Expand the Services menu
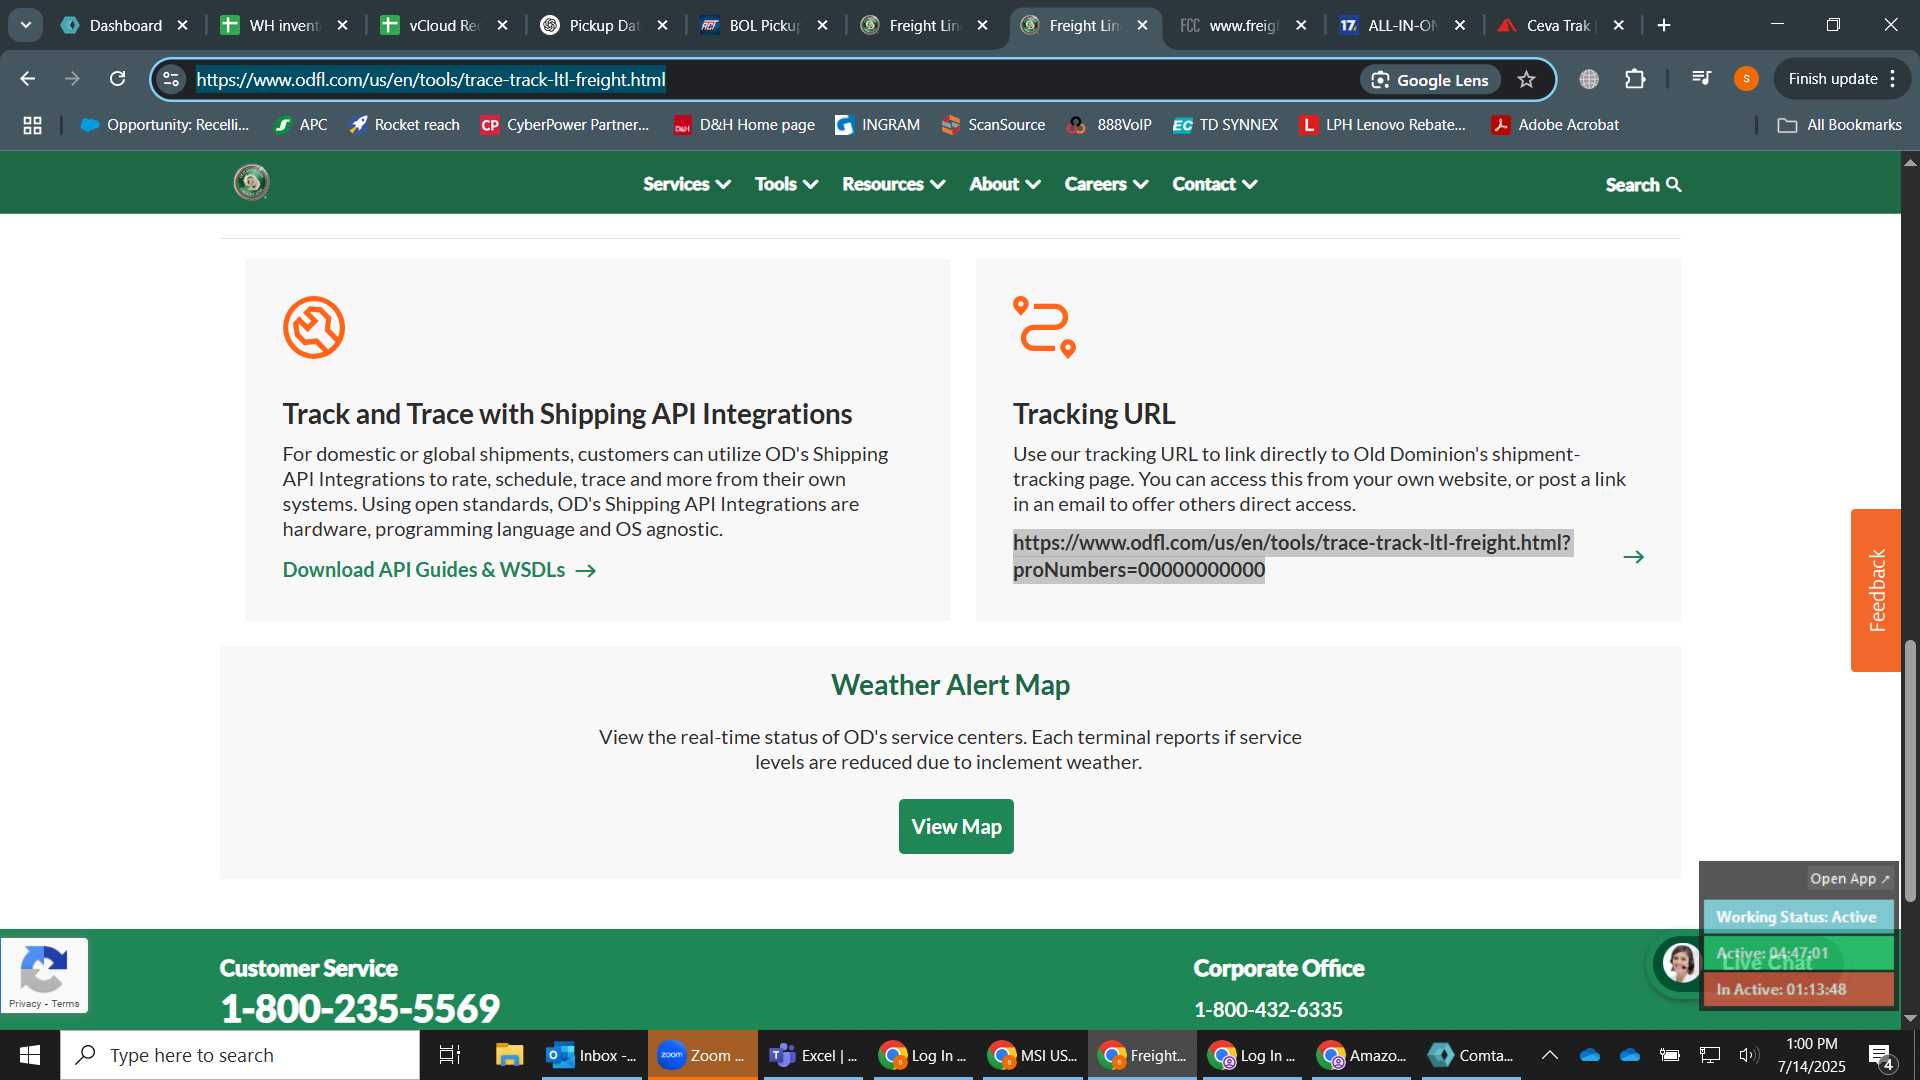The width and height of the screenshot is (1920, 1080). 687,184
